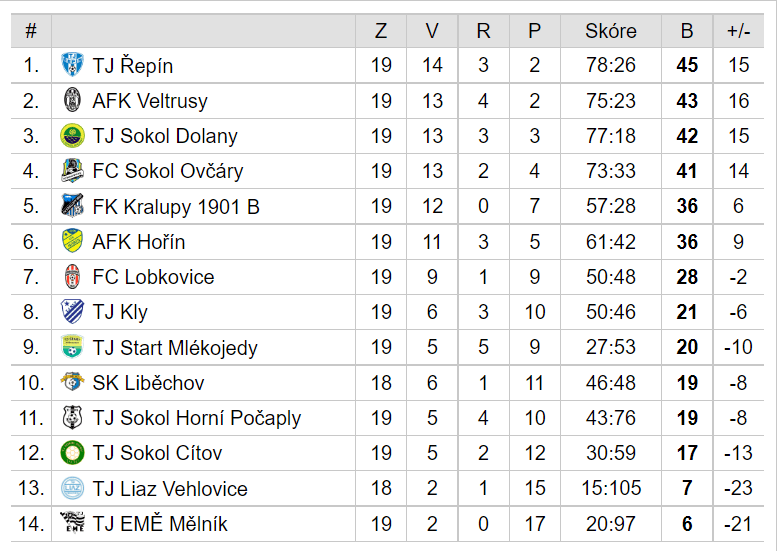Click the FC Sokol Ovčáry crest
This screenshot has height=551, width=777.
(72, 171)
